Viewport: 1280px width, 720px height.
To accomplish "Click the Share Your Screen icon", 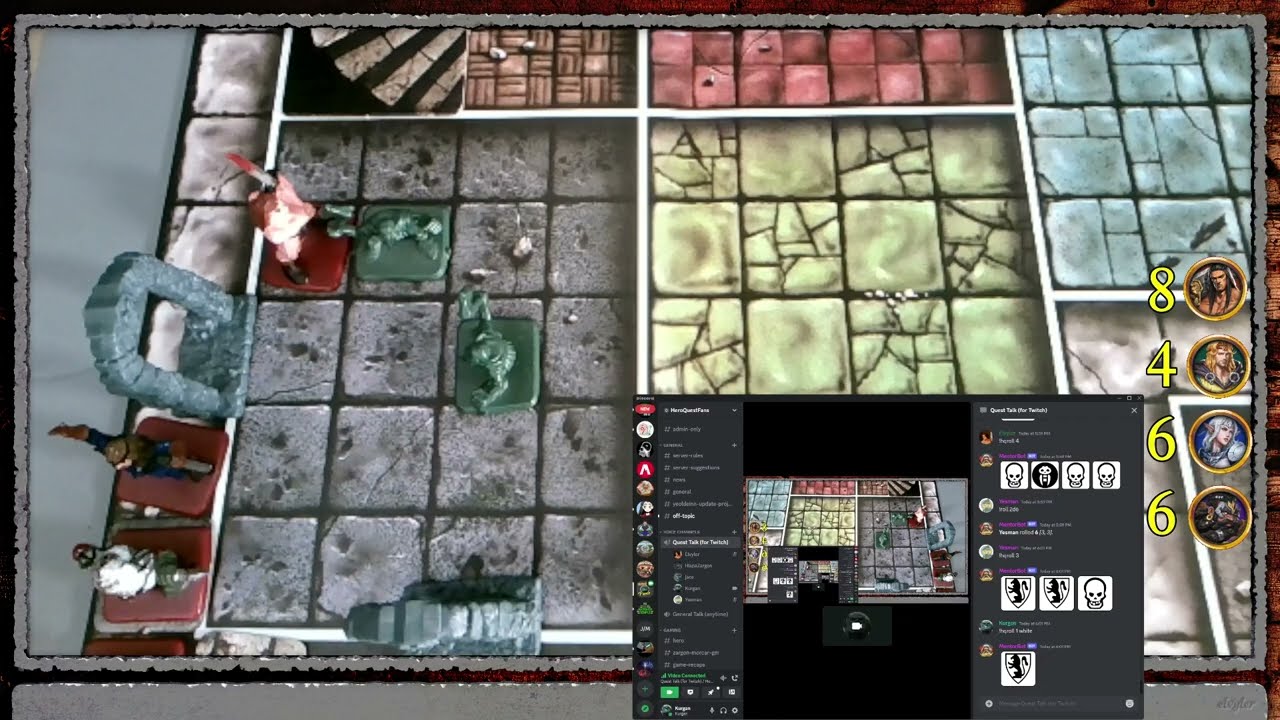I will click(690, 692).
